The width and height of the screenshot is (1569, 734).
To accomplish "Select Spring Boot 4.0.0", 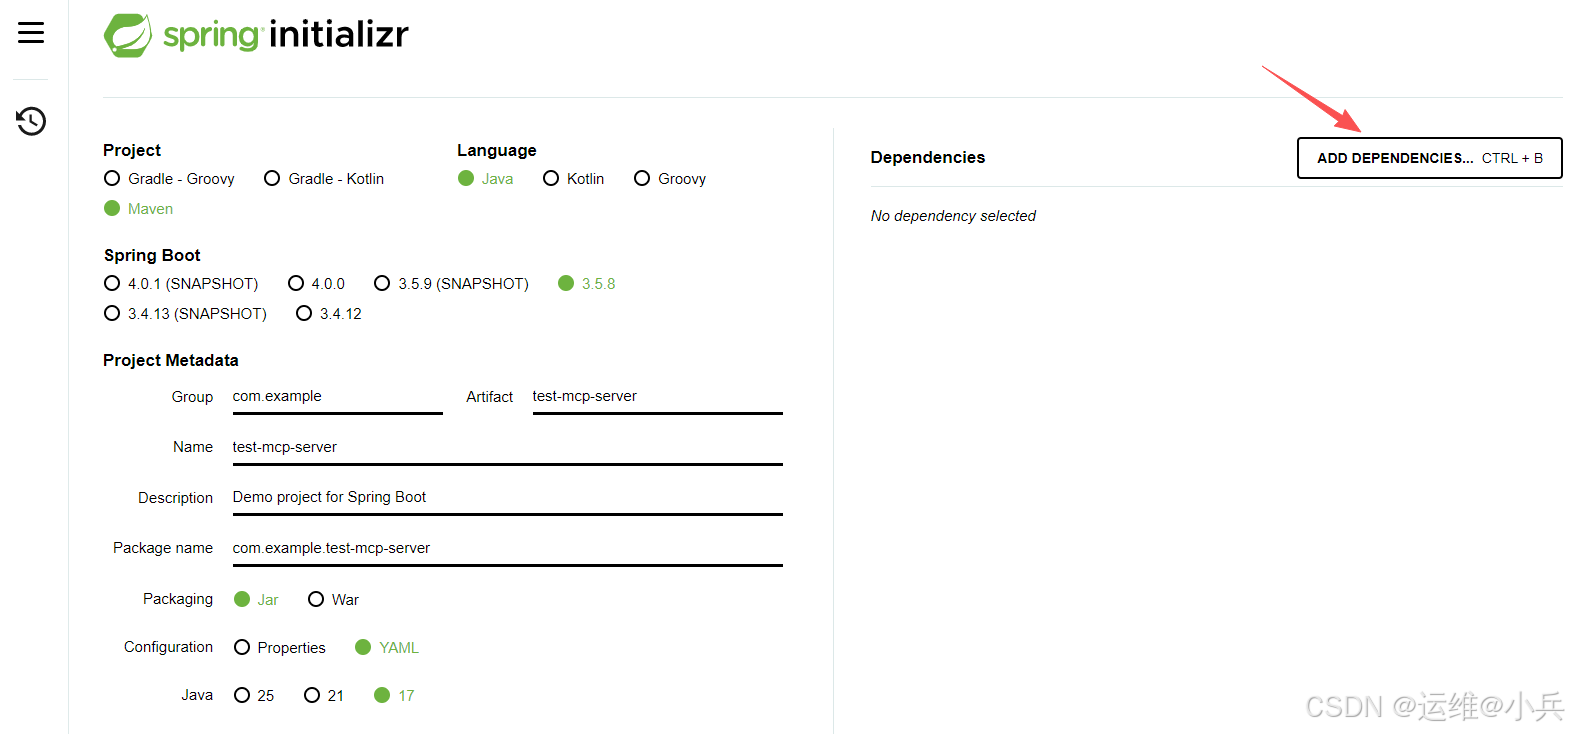I will 316,284.
